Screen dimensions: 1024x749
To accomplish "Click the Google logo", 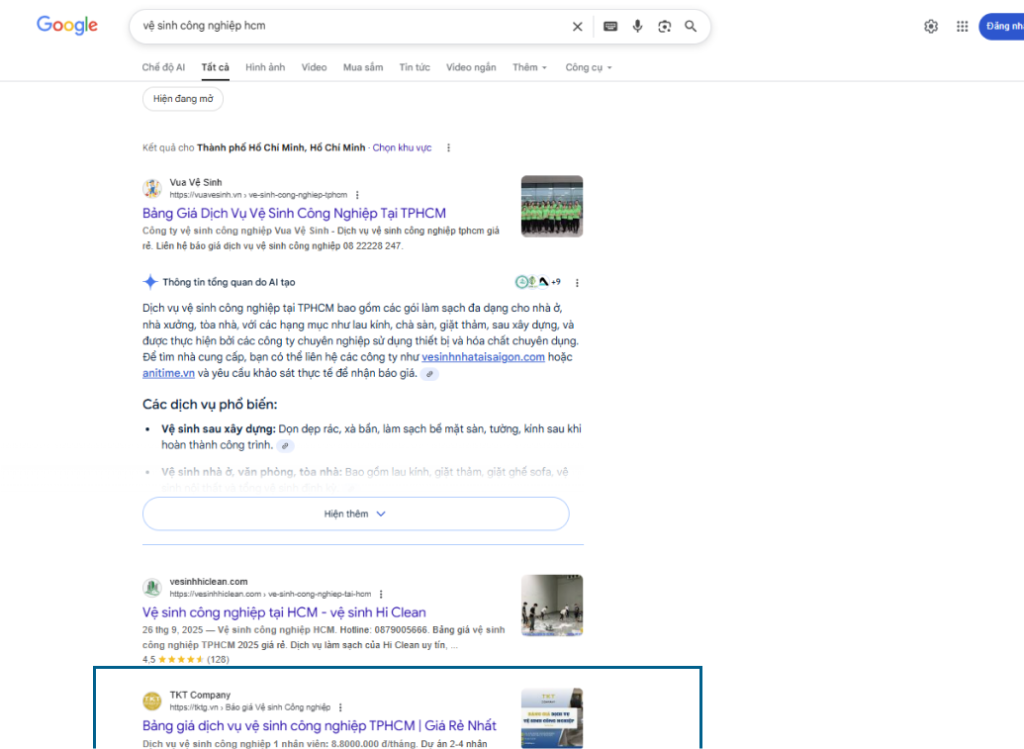I will point(67,26).
